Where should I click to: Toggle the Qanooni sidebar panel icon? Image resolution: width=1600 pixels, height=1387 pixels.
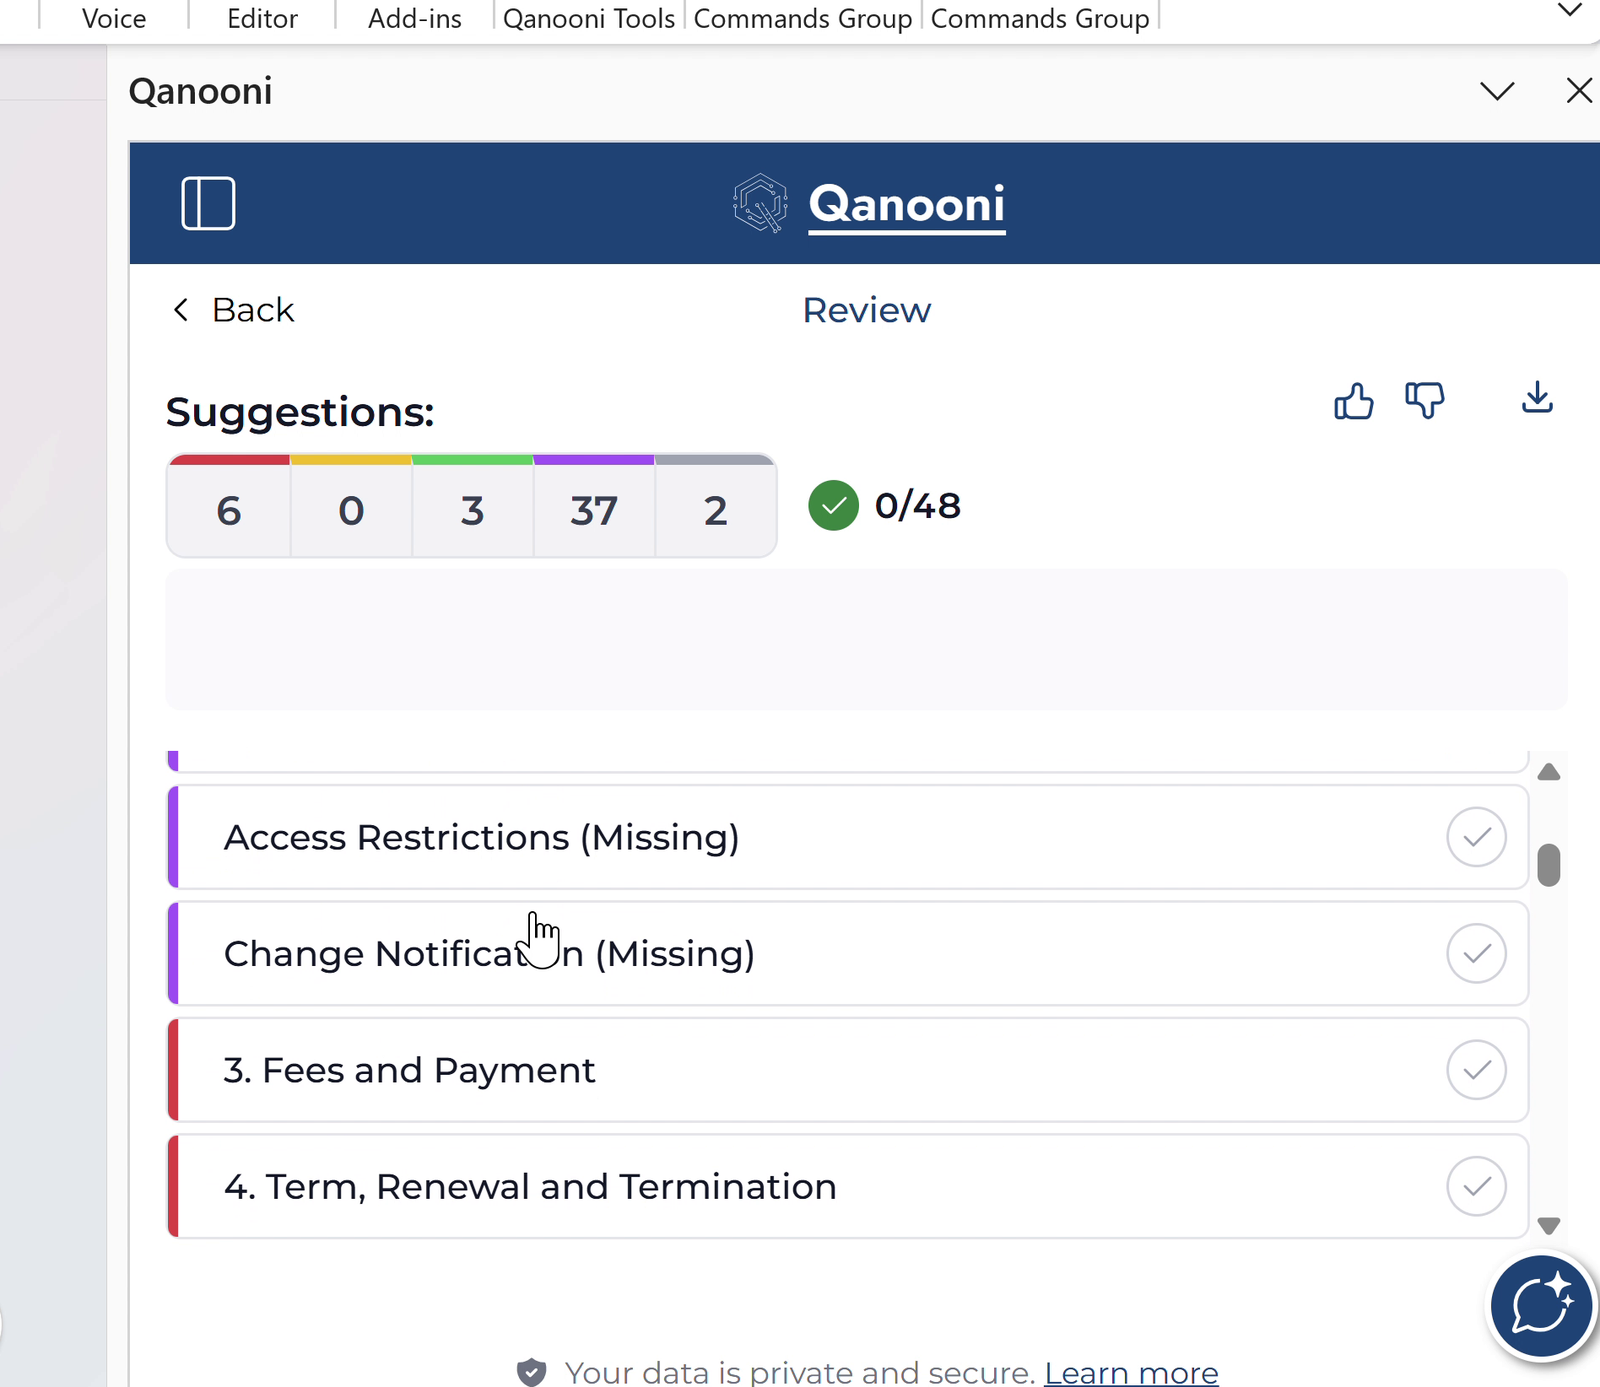(x=208, y=203)
